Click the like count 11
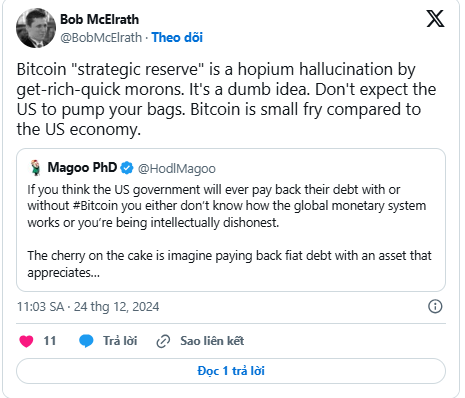Viewport: 465px width, 398px height. (50, 341)
